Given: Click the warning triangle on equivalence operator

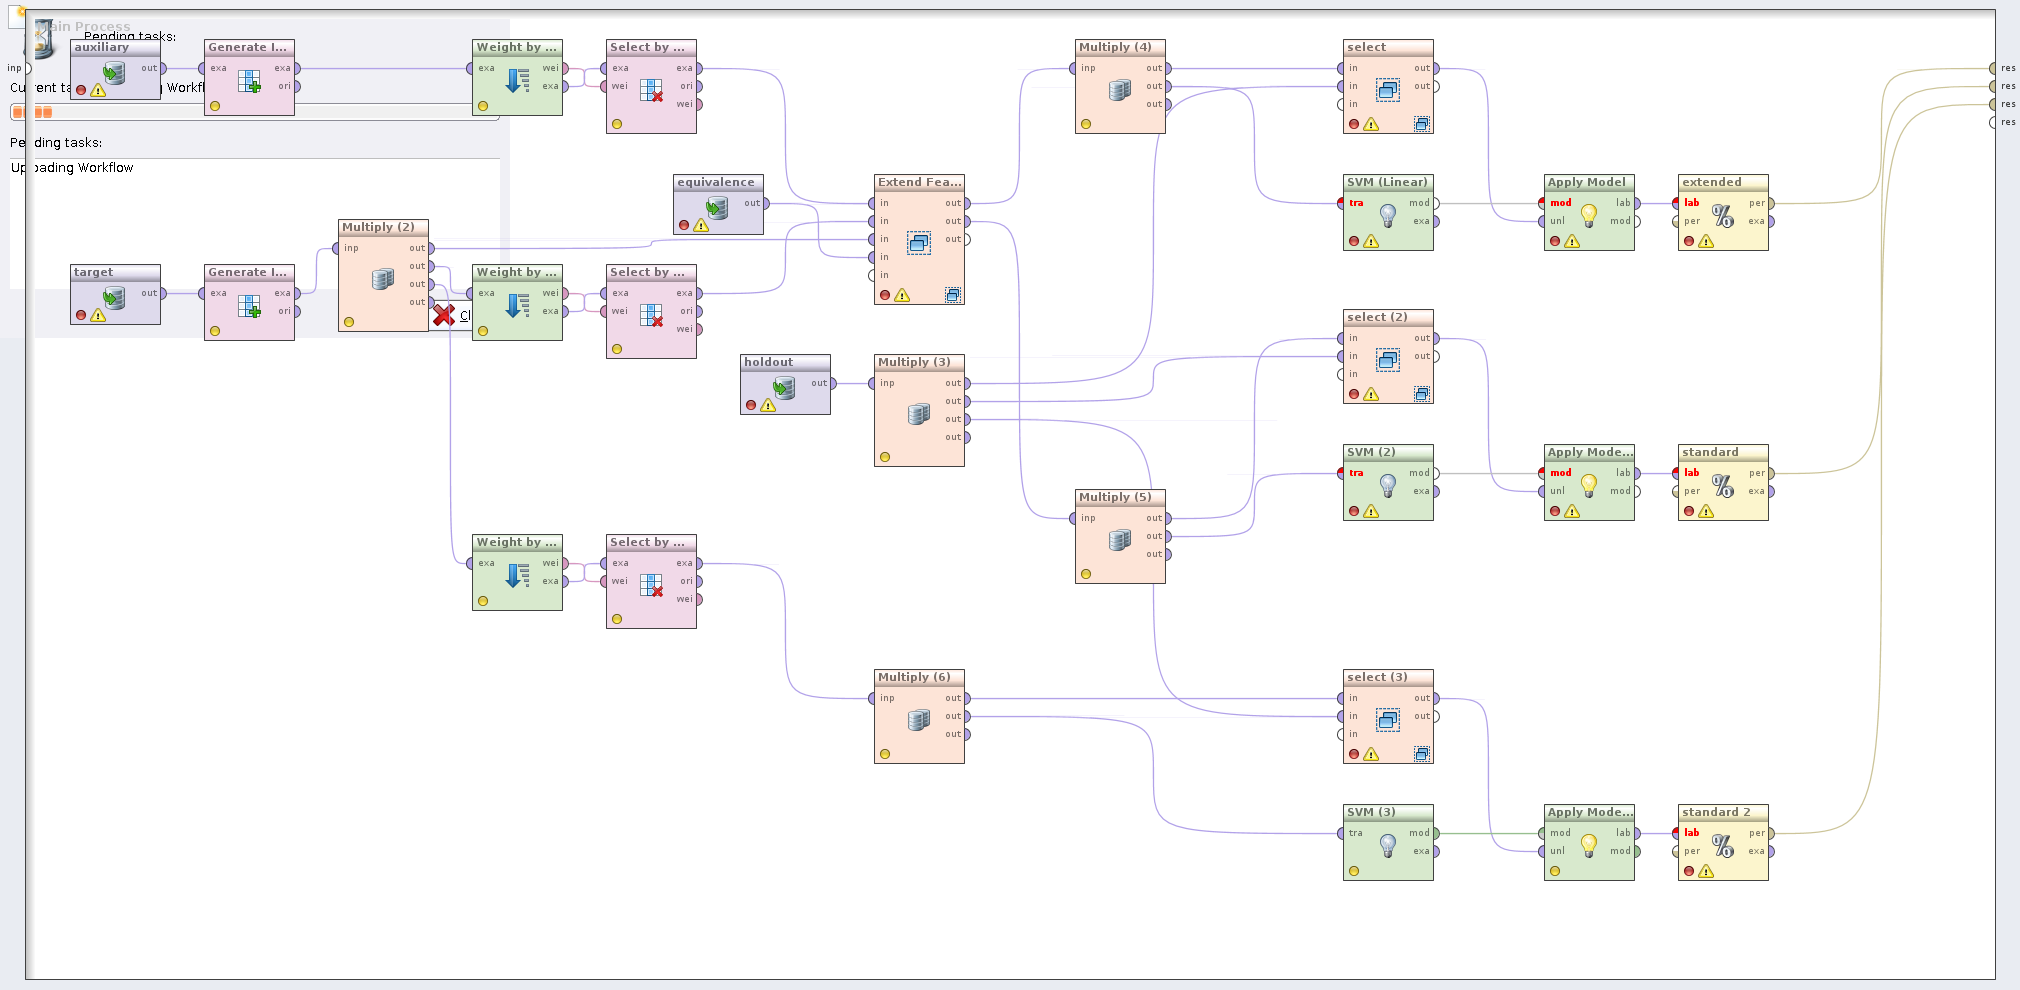Looking at the screenshot, I should [x=701, y=226].
